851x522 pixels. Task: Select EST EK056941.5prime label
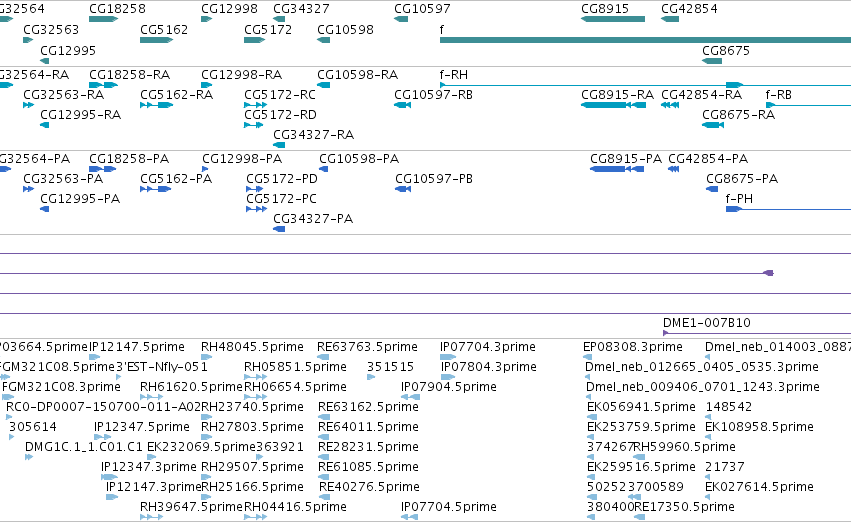[642, 407]
